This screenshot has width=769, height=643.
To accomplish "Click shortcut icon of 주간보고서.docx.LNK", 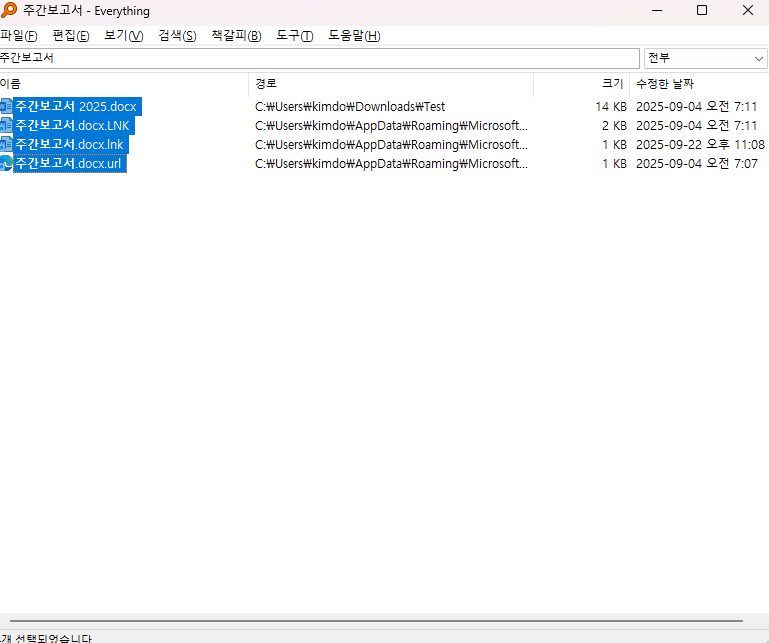I will (x=6, y=125).
